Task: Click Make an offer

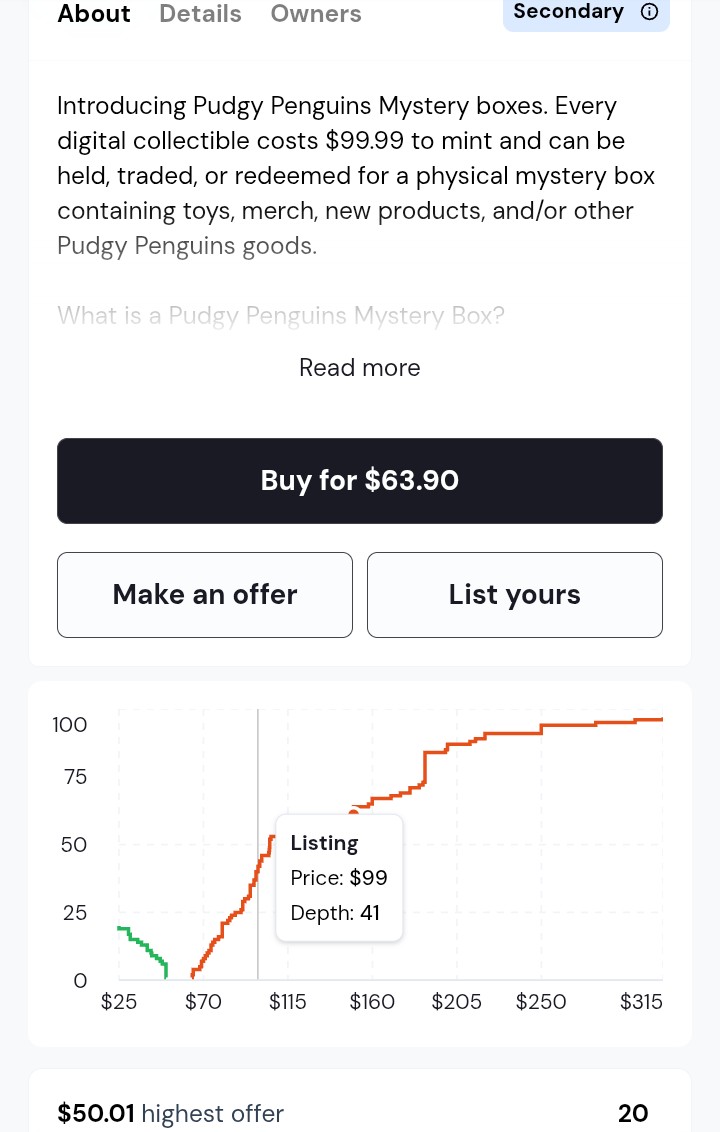Action: coord(205,595)
